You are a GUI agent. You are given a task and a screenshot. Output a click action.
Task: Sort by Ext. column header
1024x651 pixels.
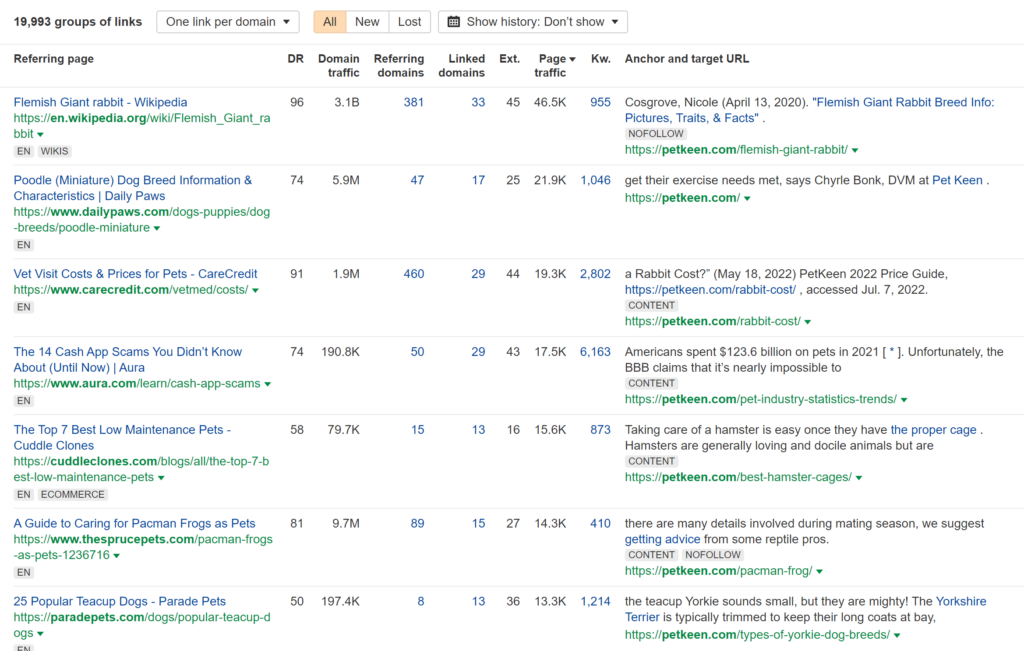point(509,59)
